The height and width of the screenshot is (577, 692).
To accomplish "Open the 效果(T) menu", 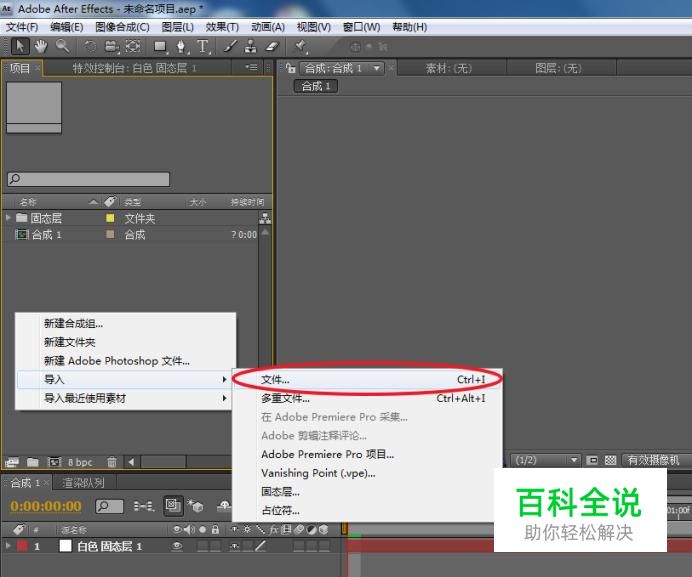I will pos(222,27).
